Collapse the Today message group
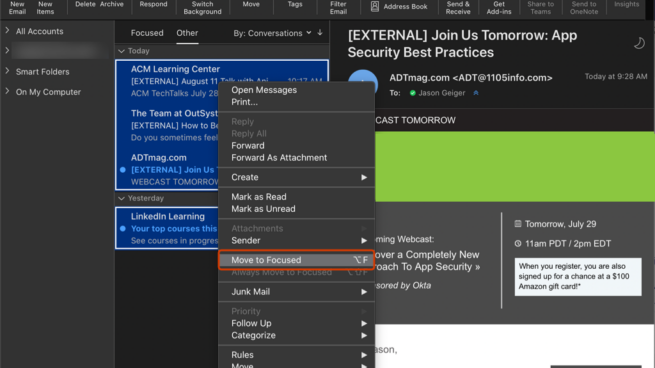 coord(122,51)
